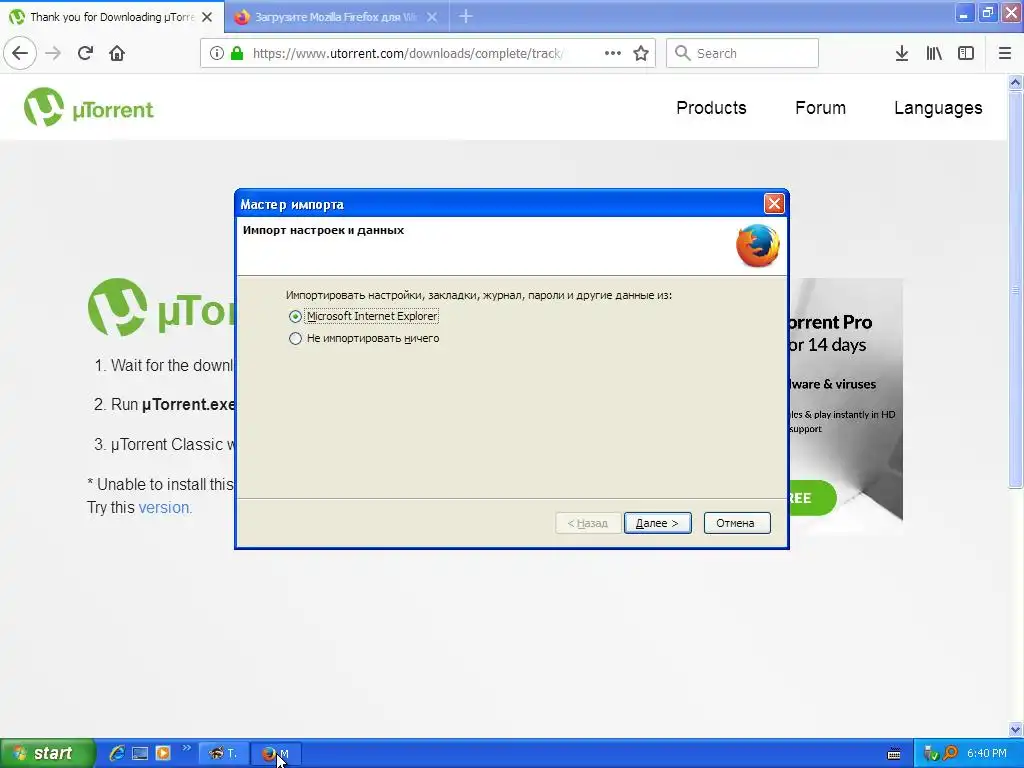The height and width of the screenshot is (768, 1024).
Task: Click Show Desktop quick launch icon
Action: coord(140,753)
